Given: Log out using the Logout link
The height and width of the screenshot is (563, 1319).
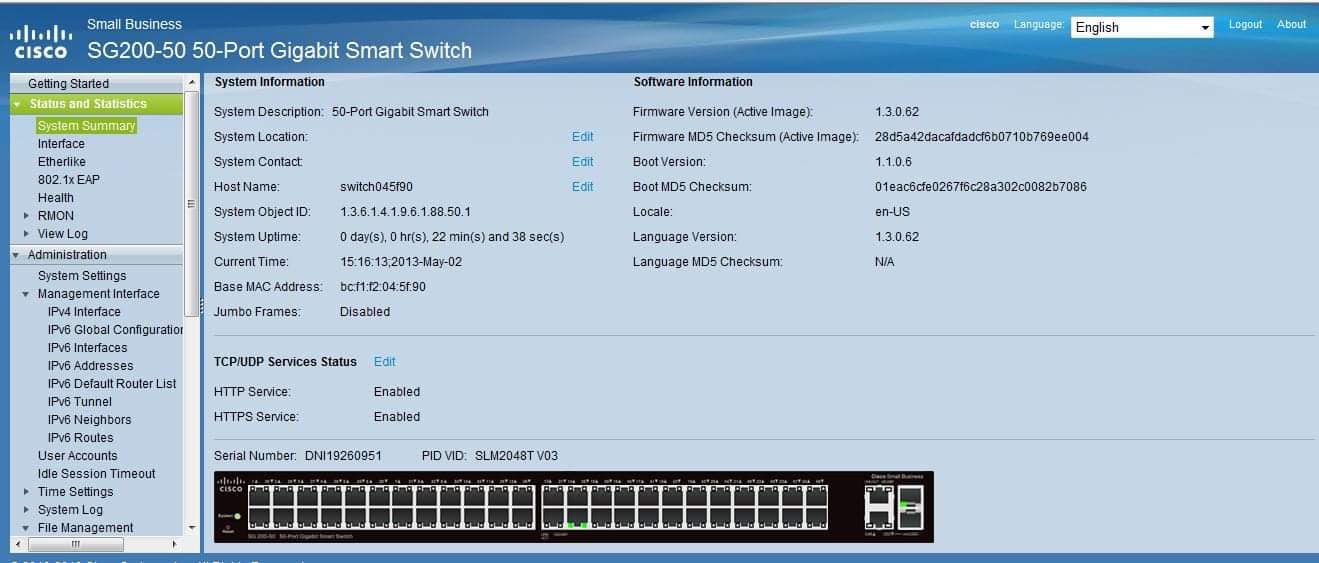Looking at the screenshot, I should (x=1246, y=24).
